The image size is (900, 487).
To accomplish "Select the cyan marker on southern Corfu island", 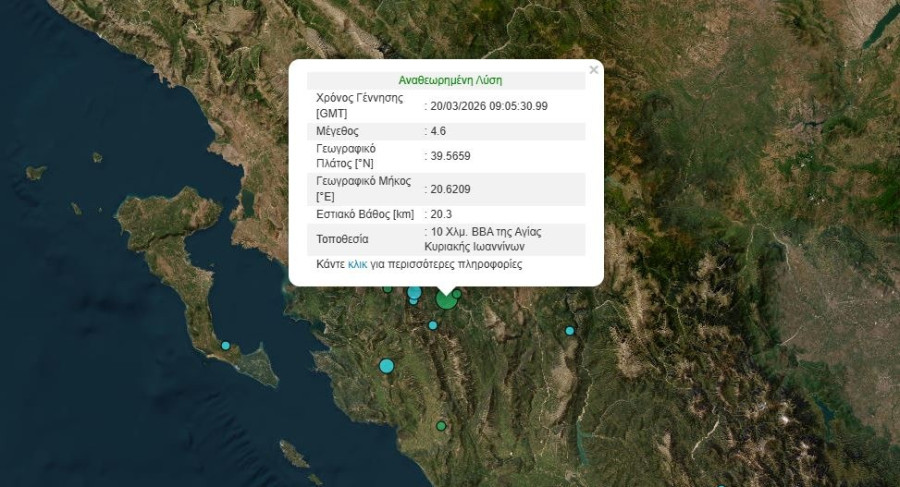I will [x=225, y=346].
